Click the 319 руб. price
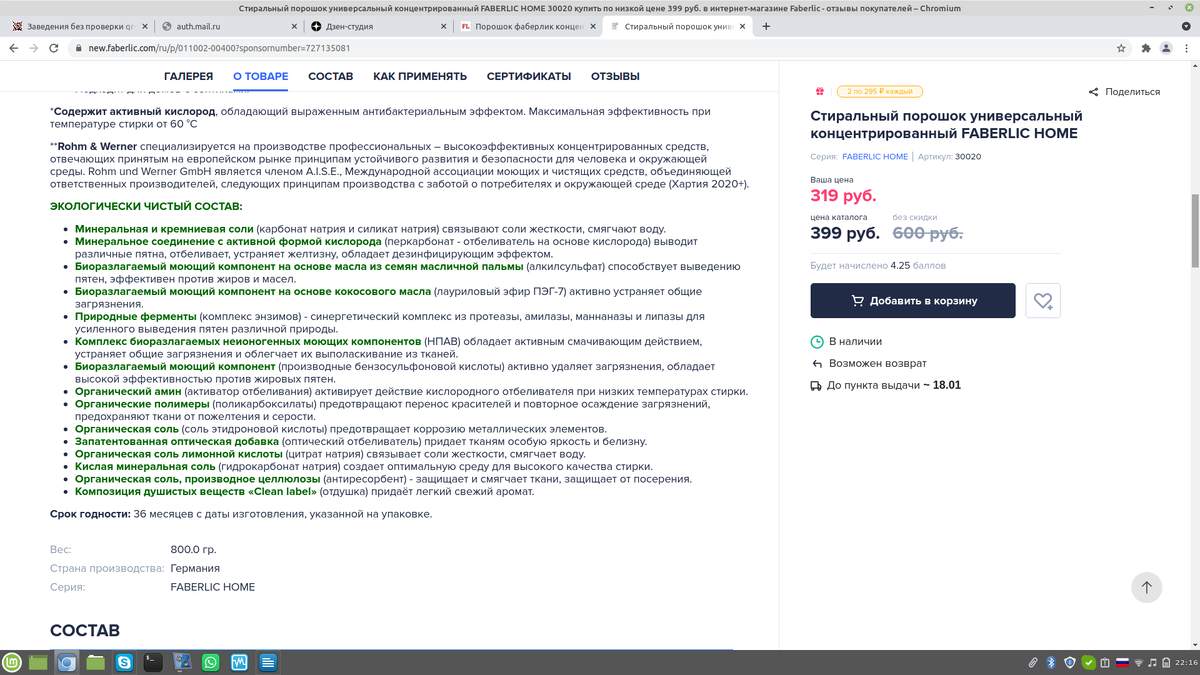Viewport: 1200px width, 675px height. [x=843, y=195]
